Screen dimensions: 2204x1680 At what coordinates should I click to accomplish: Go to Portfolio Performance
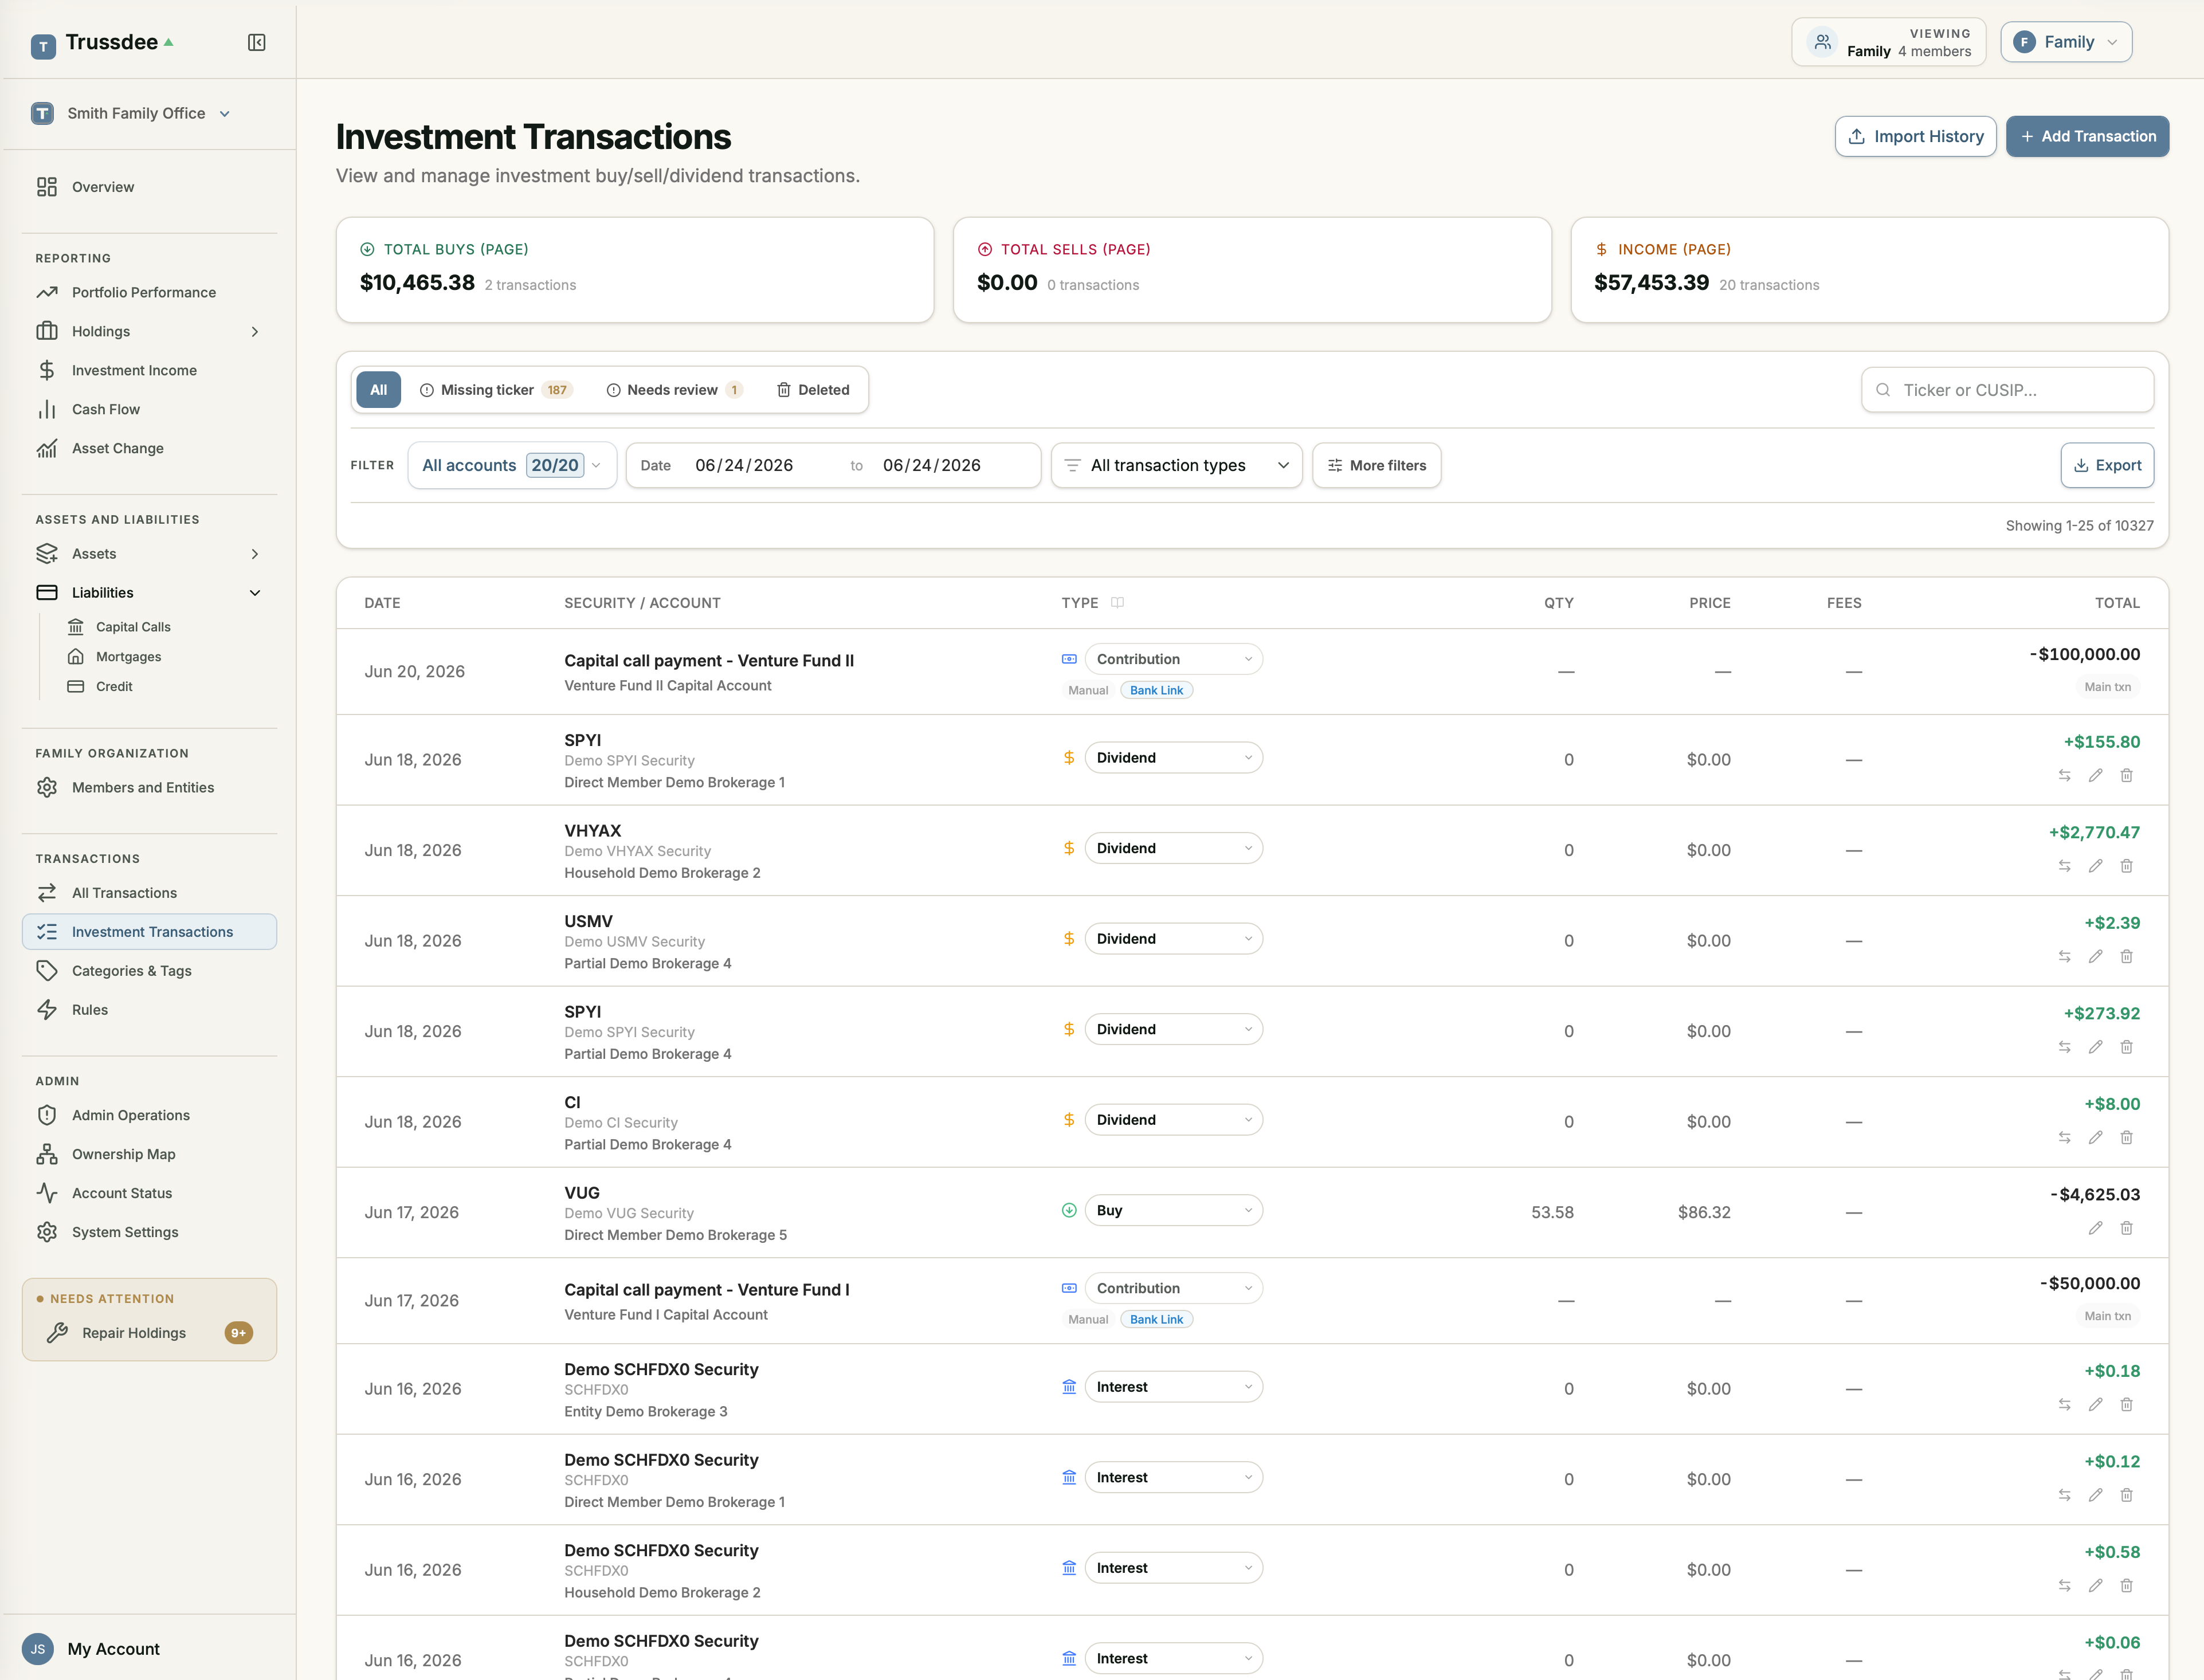pos(150,292)
